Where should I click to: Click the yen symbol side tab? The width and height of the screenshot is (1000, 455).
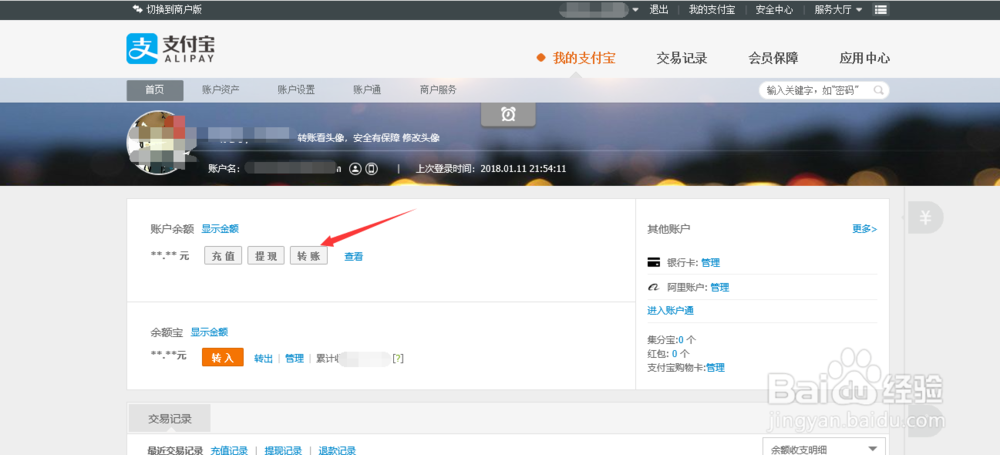[925, 218]
